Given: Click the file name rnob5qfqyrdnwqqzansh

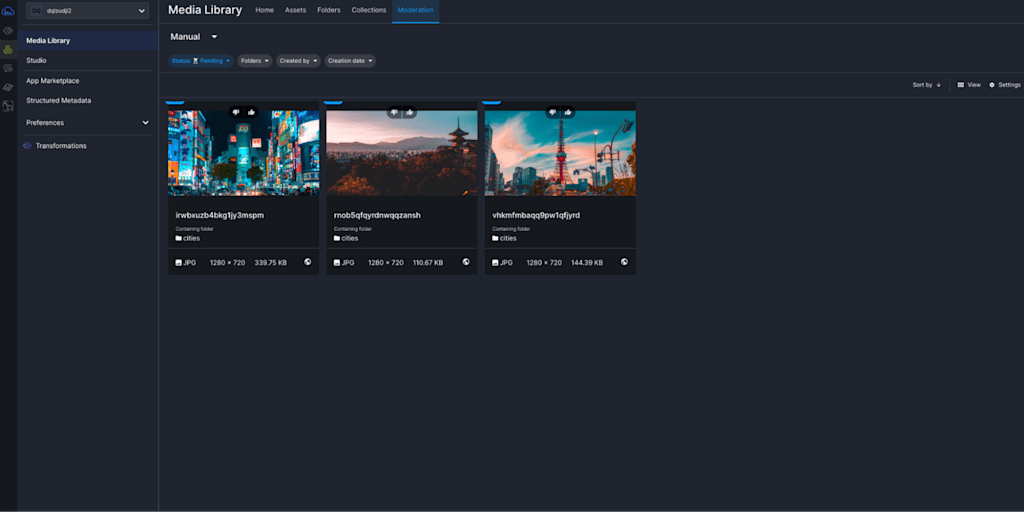Looking at the screenshot, I should point(377,216).
